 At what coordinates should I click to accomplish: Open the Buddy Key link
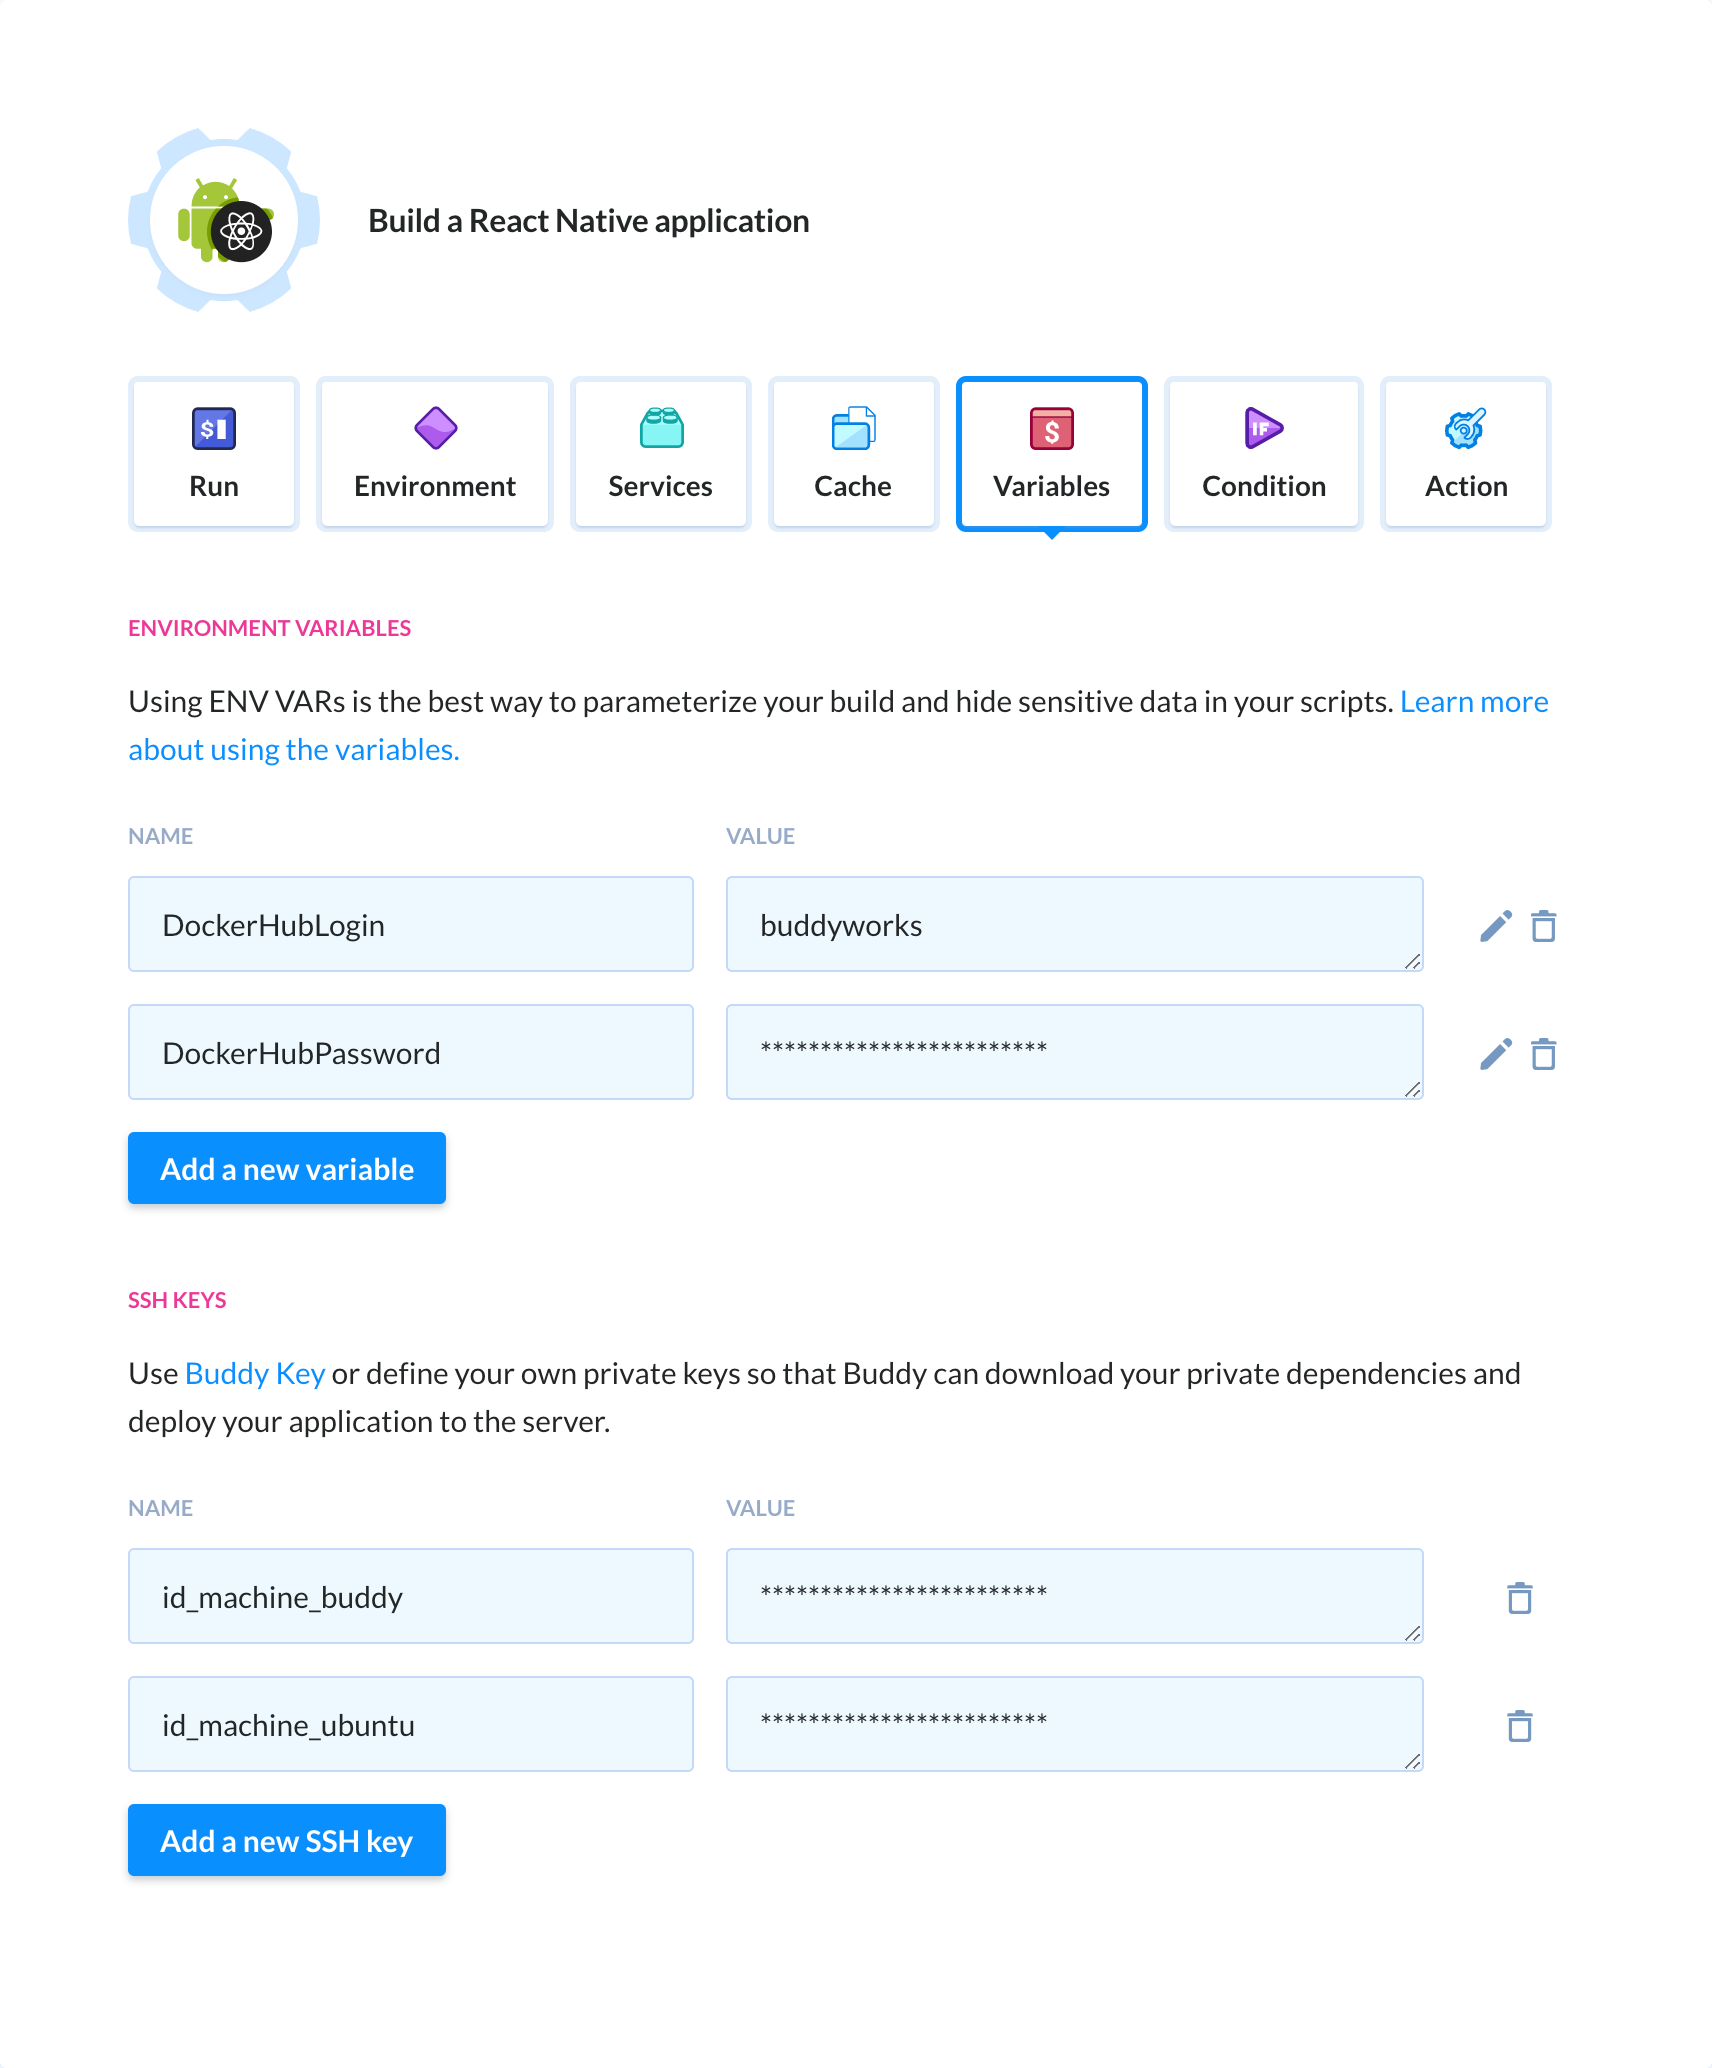click(255, 1374)
